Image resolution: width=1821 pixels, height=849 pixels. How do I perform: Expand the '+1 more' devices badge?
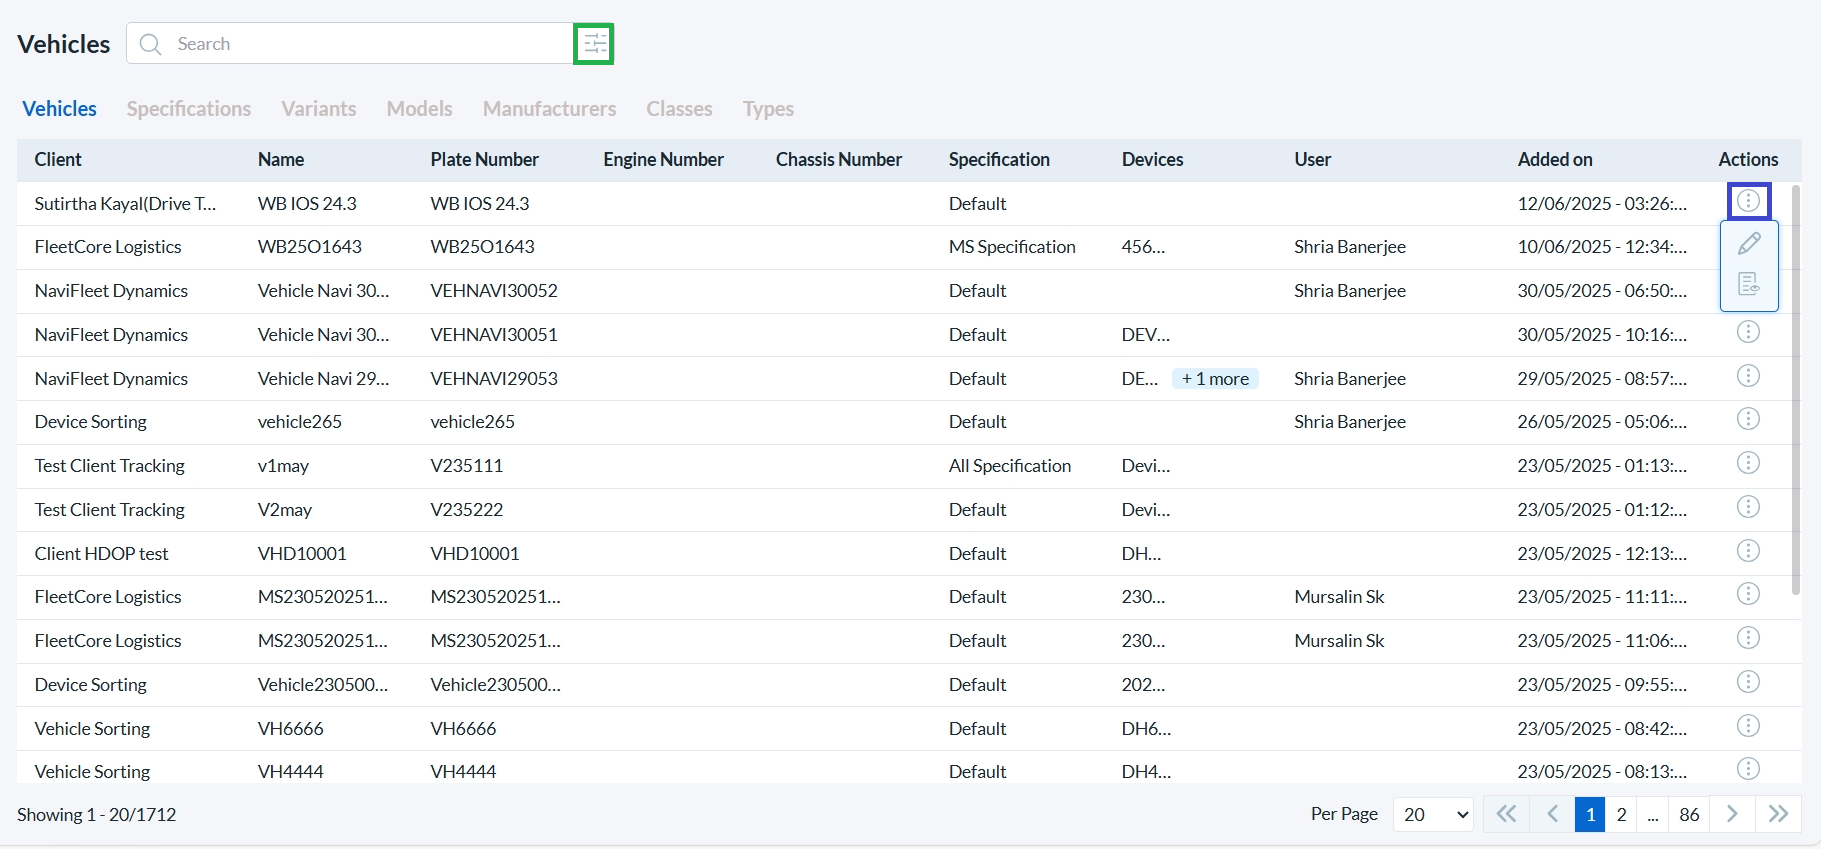tap(1215, 379)
